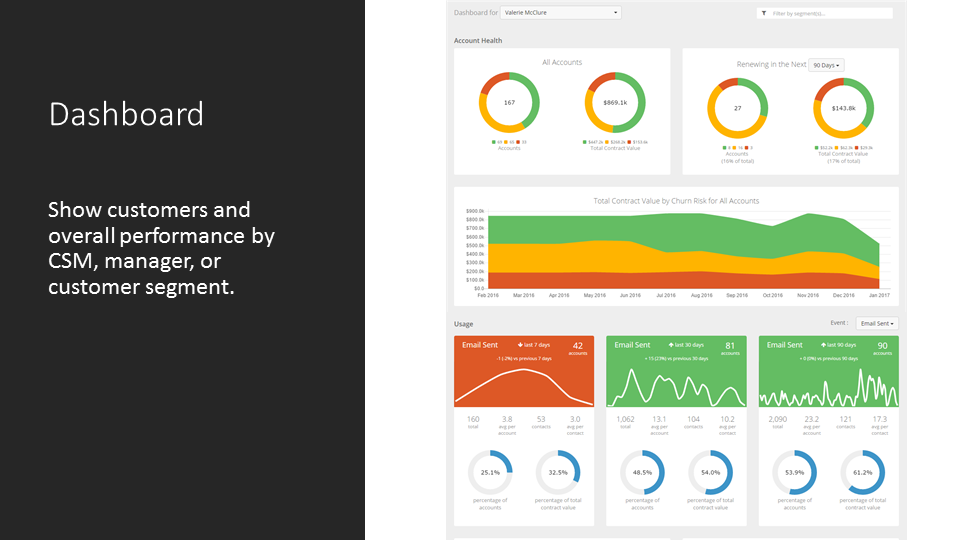The height and width of the screenshot is (540, 960).
Task: Select the Email Sent last 30 days sparkline
Action: 676,388
